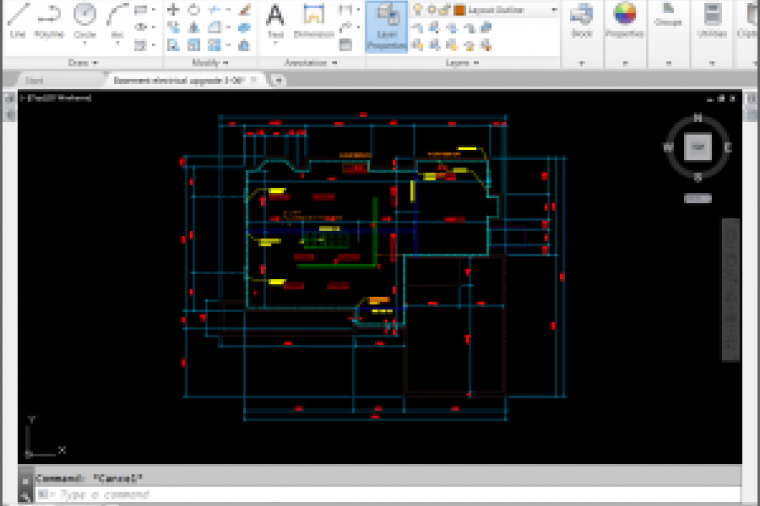The image size is (760, 506).
Task: Select the Dimension tool
Action: 314,20
